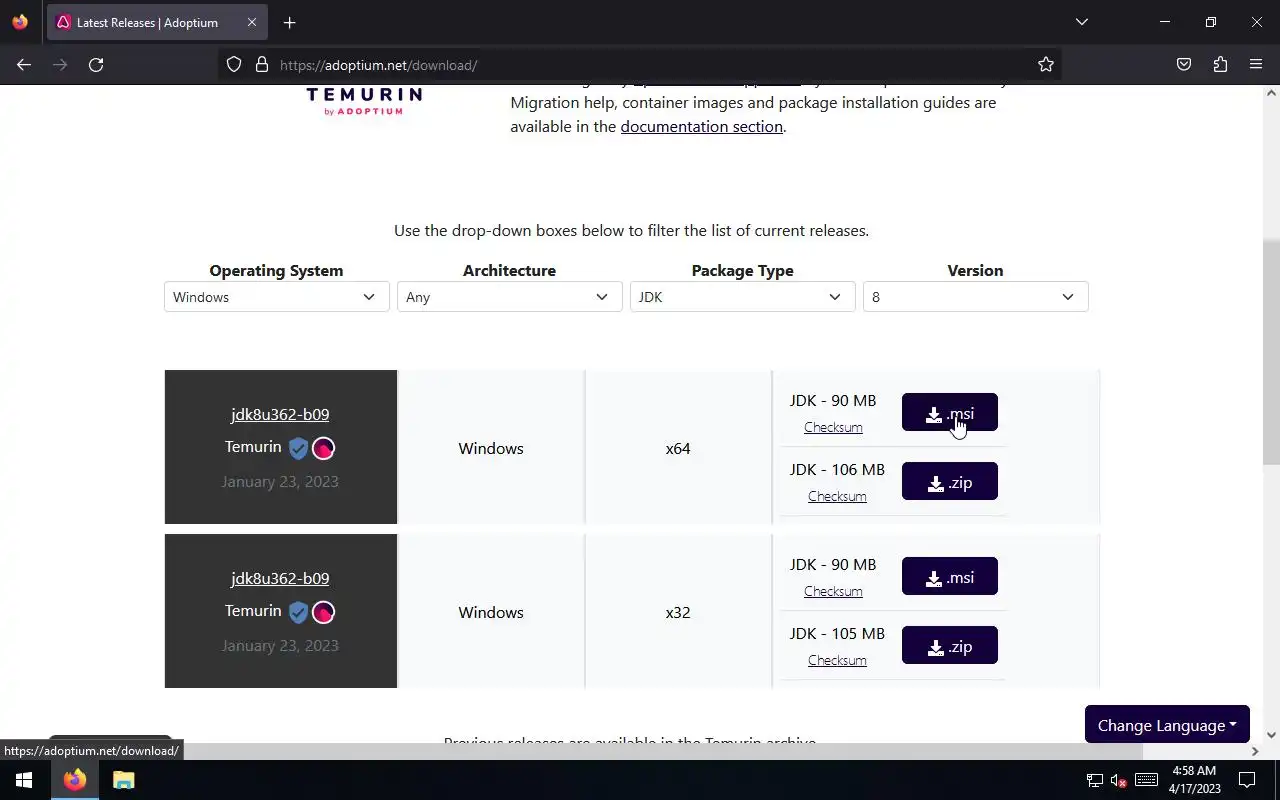Viewport: 1280px width, 800px height.
Task: Click the x64 architecture cell text
Action: click(x=678, y=448)
